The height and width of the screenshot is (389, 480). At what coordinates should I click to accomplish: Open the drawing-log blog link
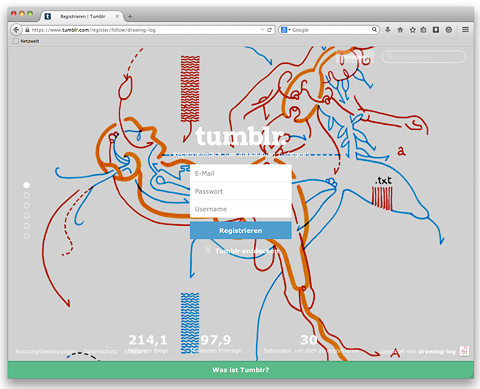point(437,351)
